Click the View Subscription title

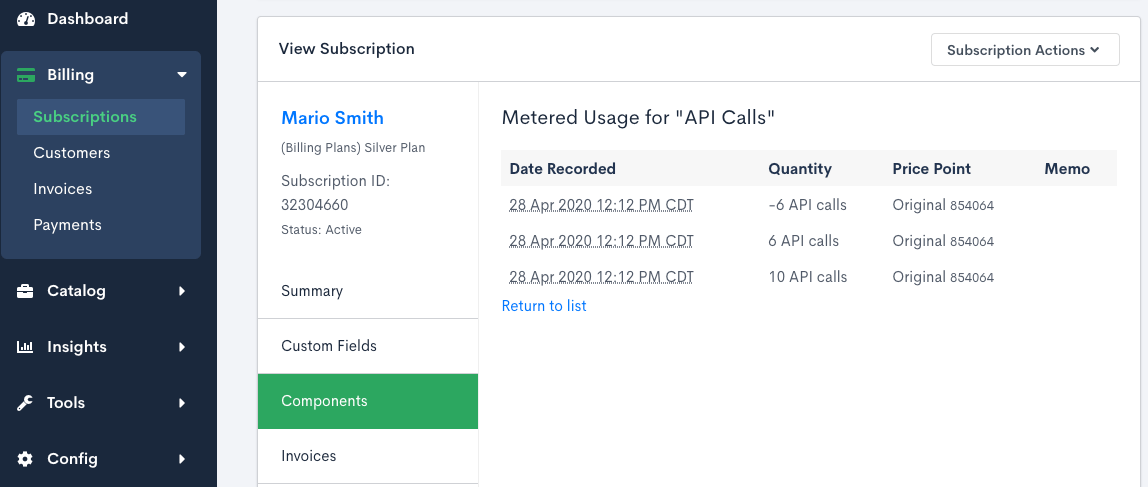pyautogui.click(x=346, y=49)
